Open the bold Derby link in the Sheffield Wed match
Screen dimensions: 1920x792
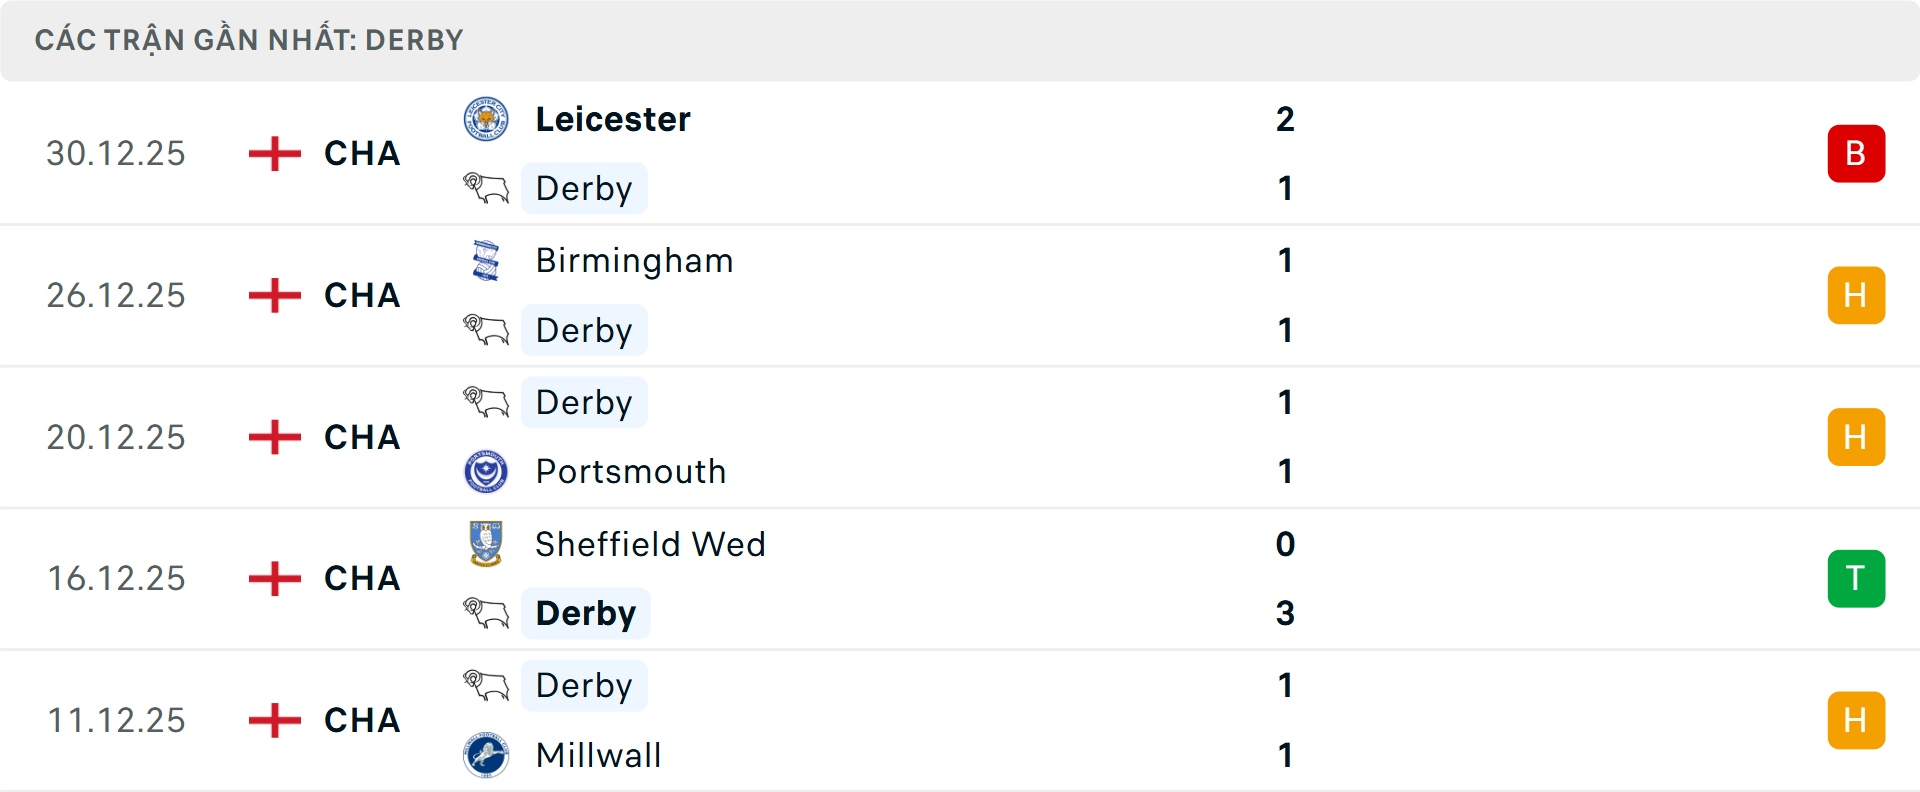[585, 613]
